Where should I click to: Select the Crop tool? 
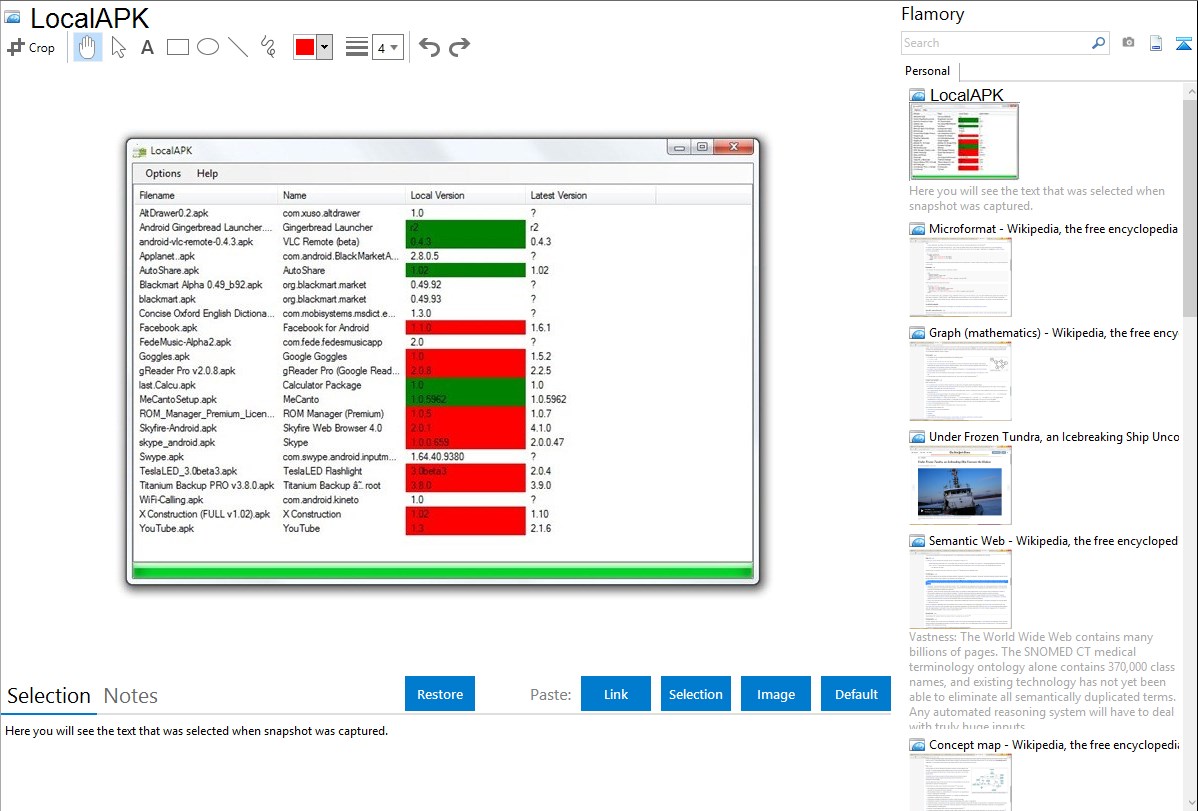31,47
